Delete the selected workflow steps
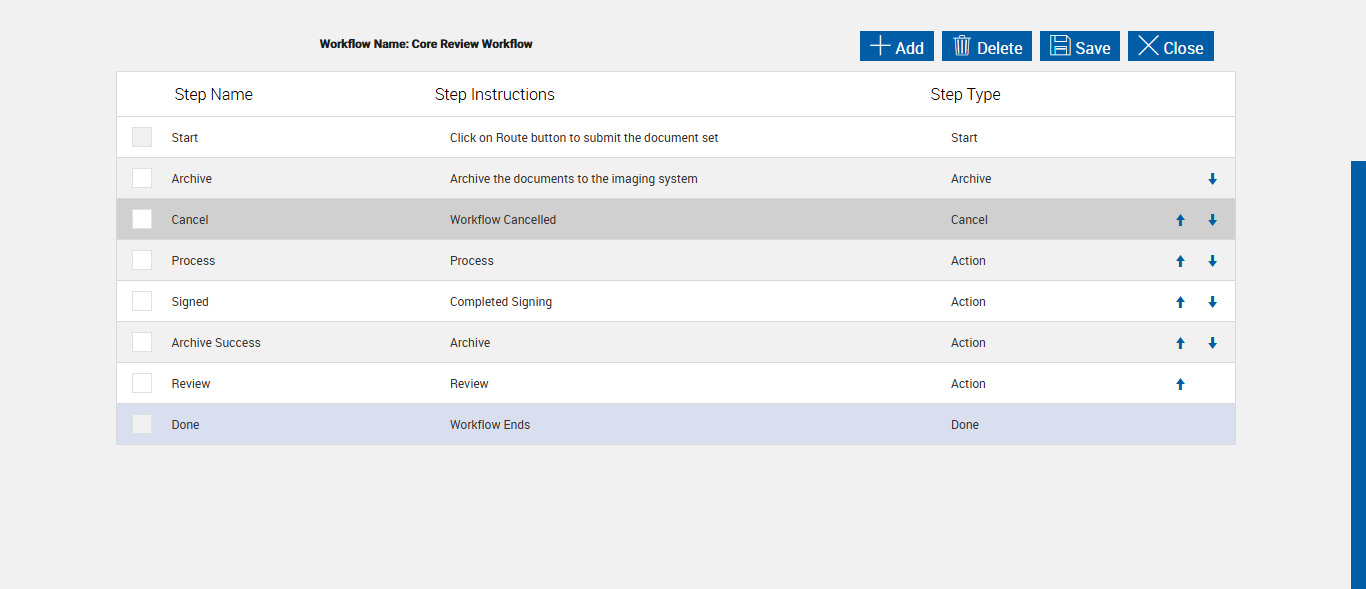 pos(987,47)
